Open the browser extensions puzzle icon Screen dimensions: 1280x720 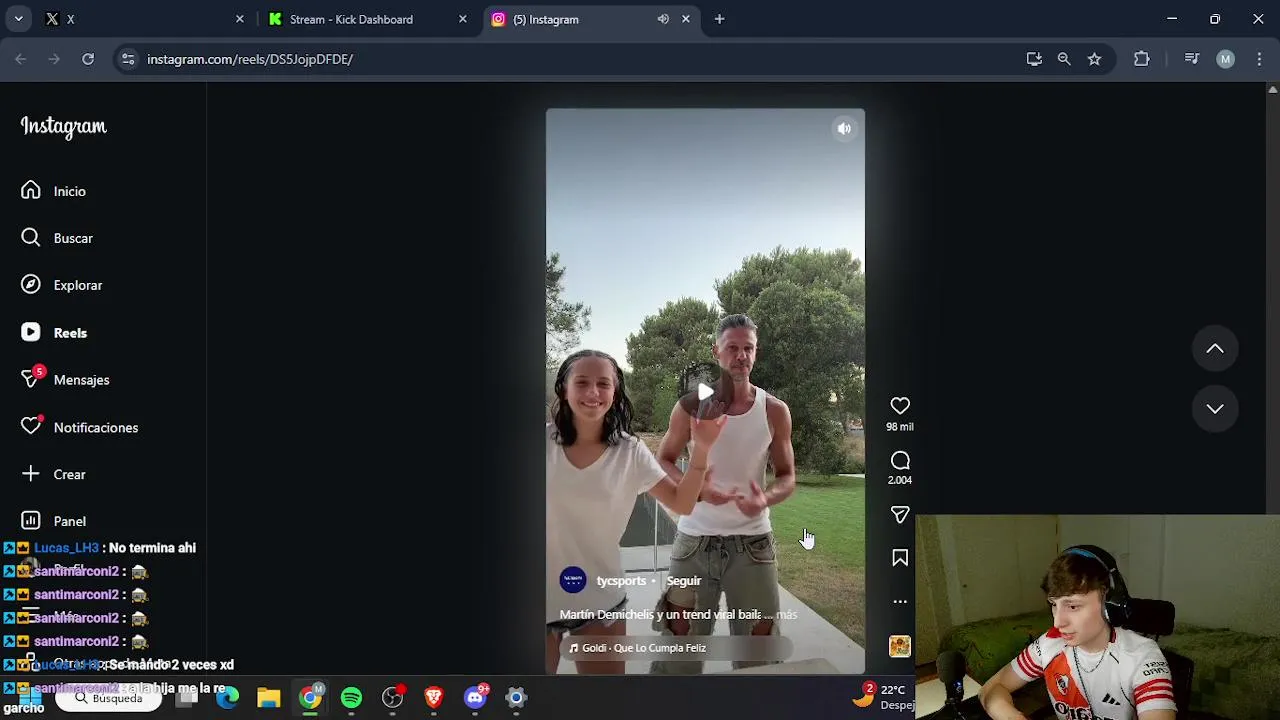point(1141,59)
